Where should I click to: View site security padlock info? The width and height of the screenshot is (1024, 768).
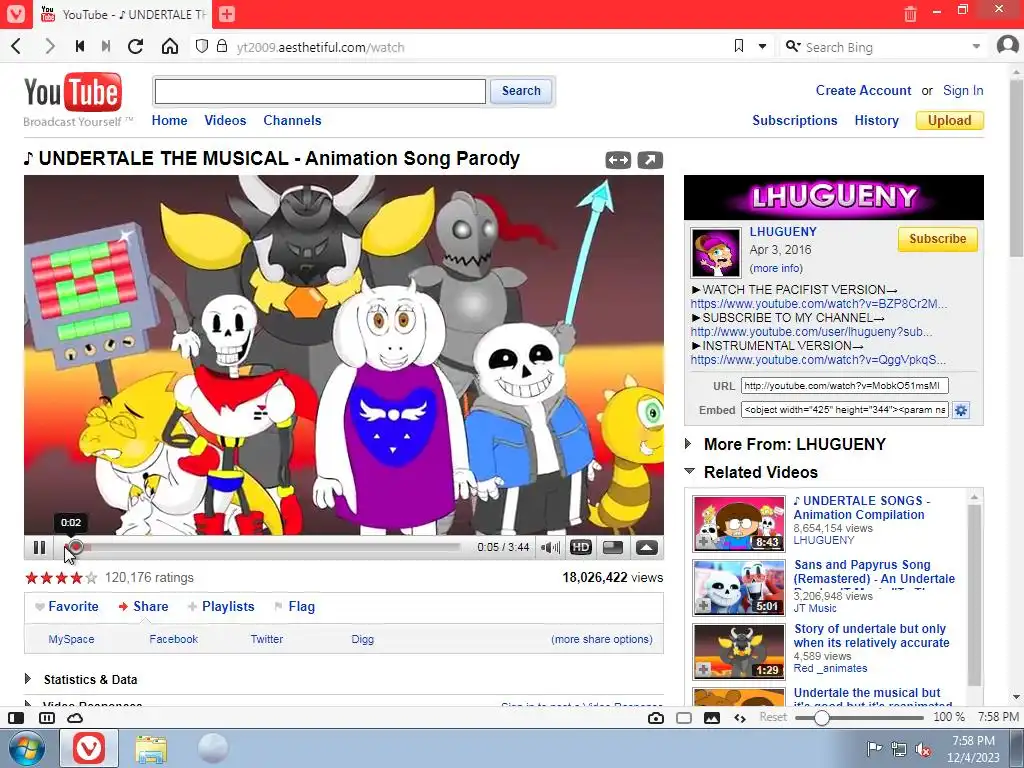point(222,46)
